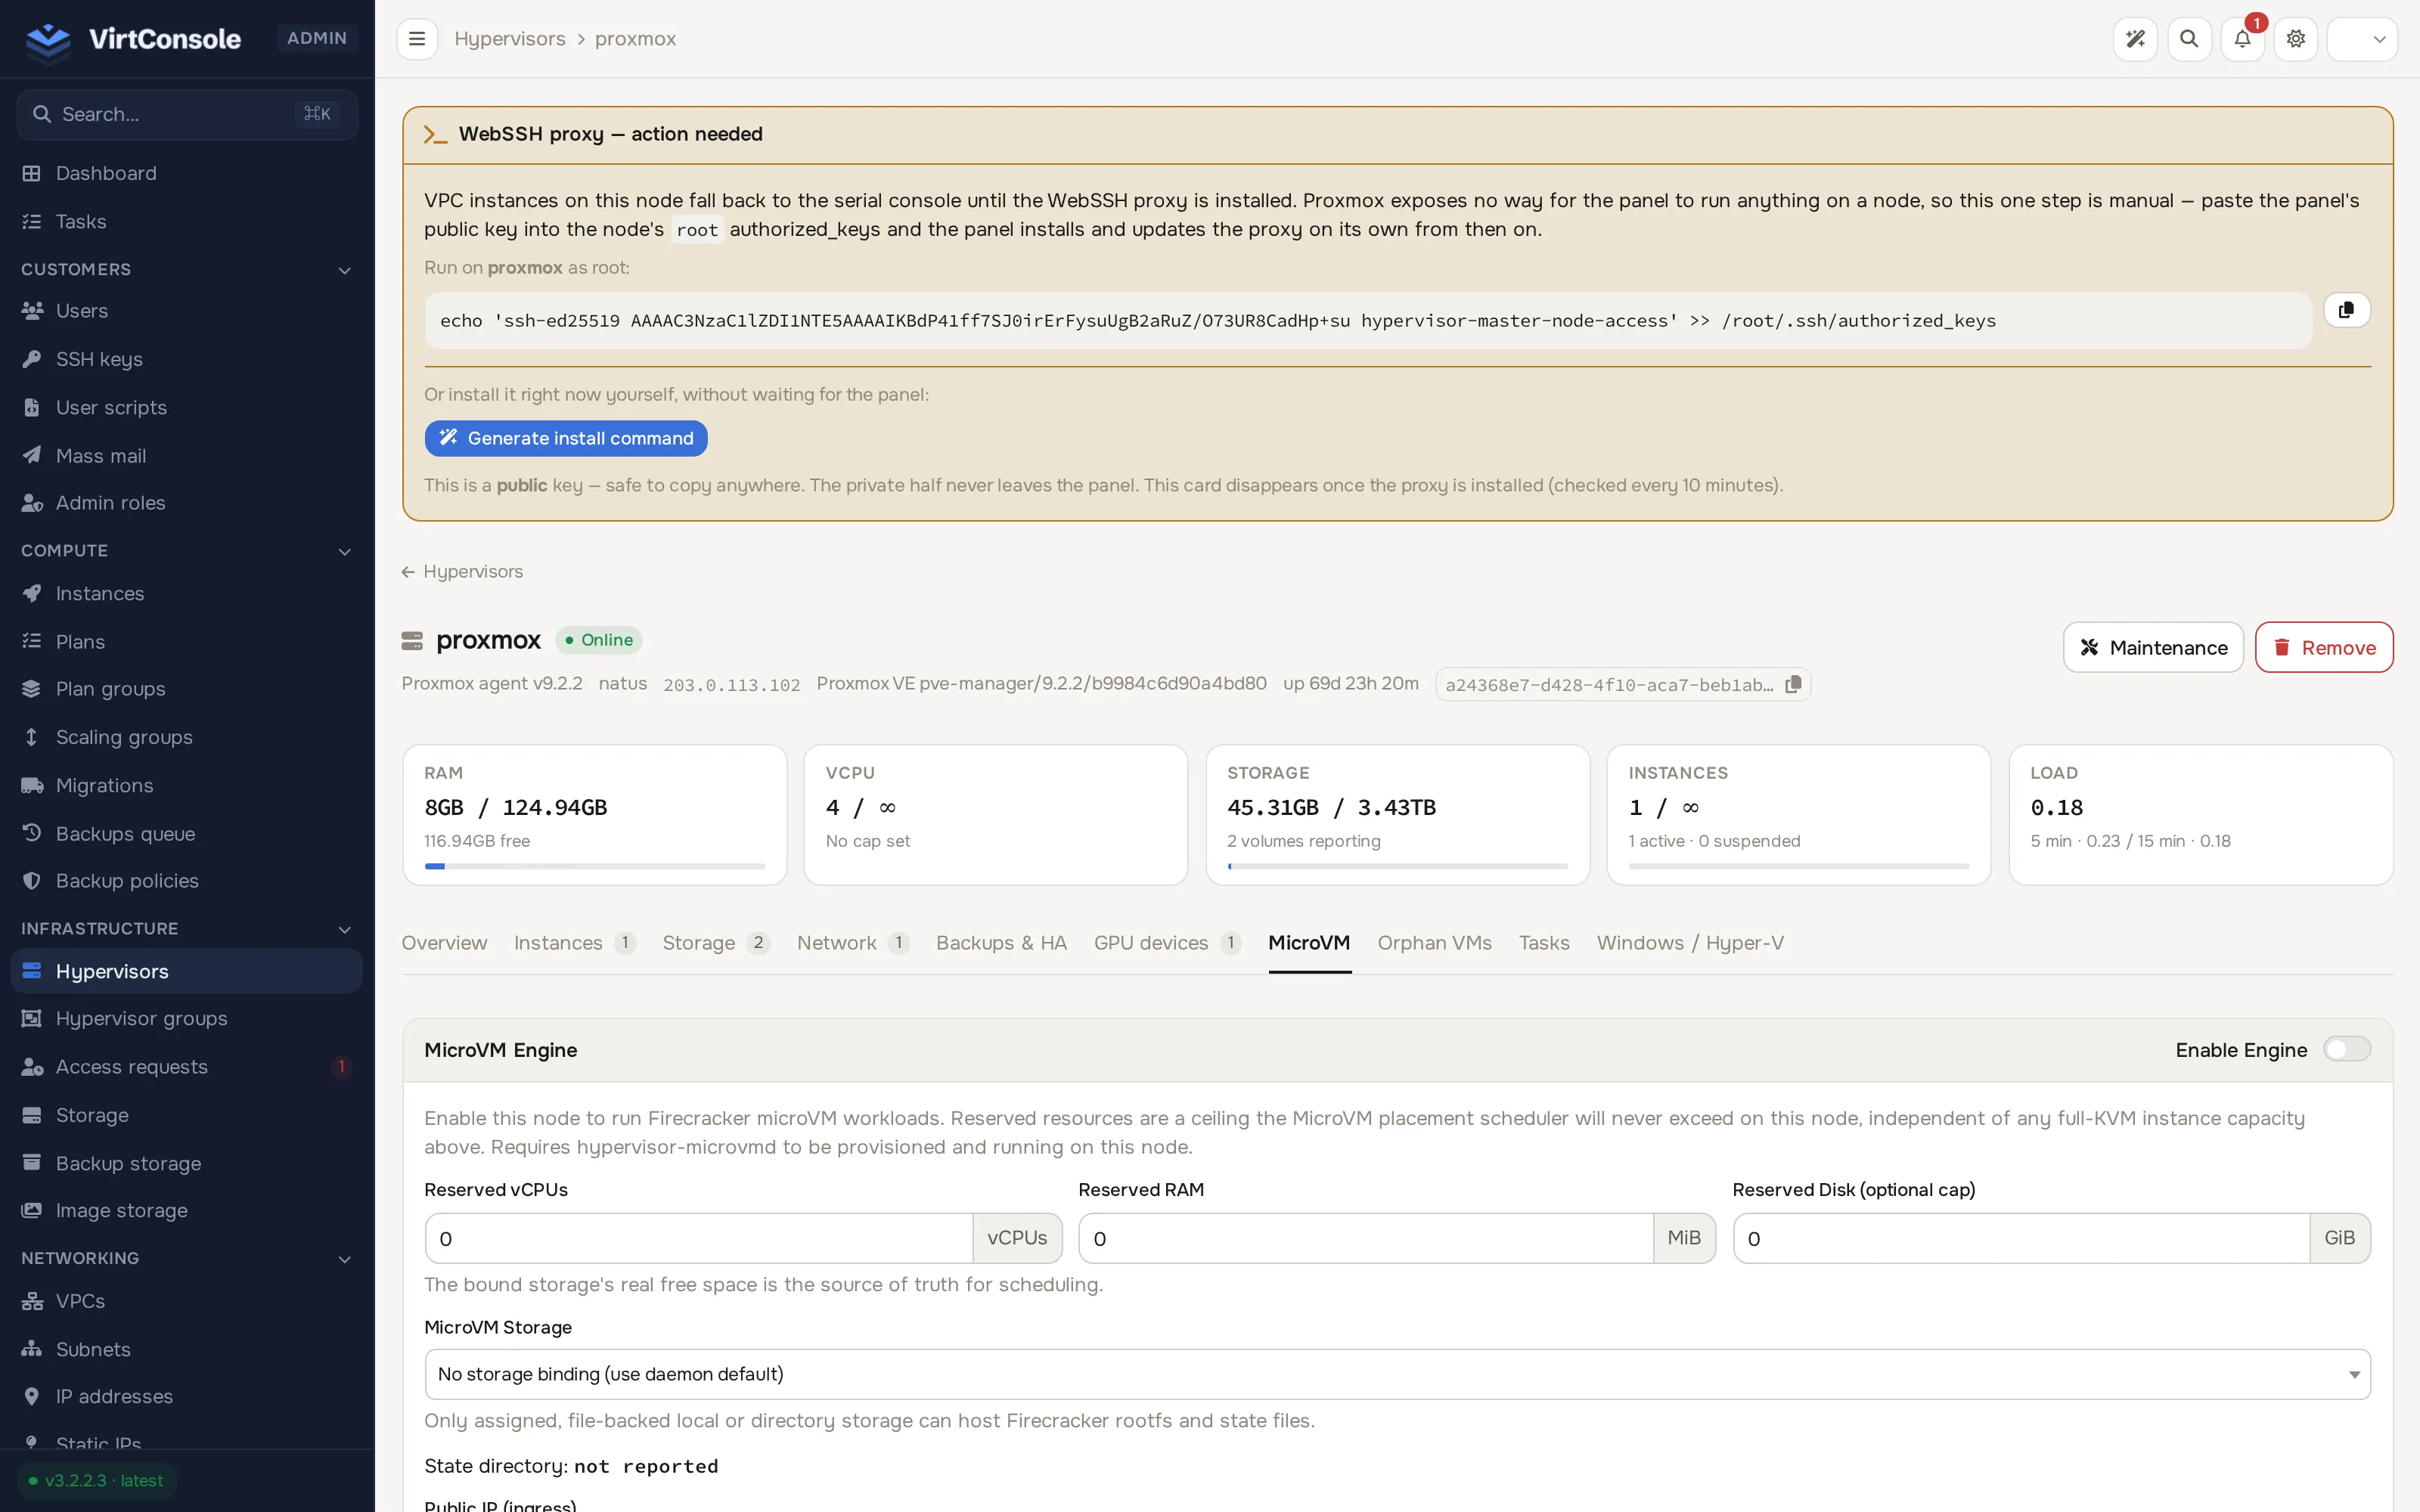Viewport: 2420px width, 1512px height.
Task: Focus the Reserved RAM input field
Action: 1366,1238
